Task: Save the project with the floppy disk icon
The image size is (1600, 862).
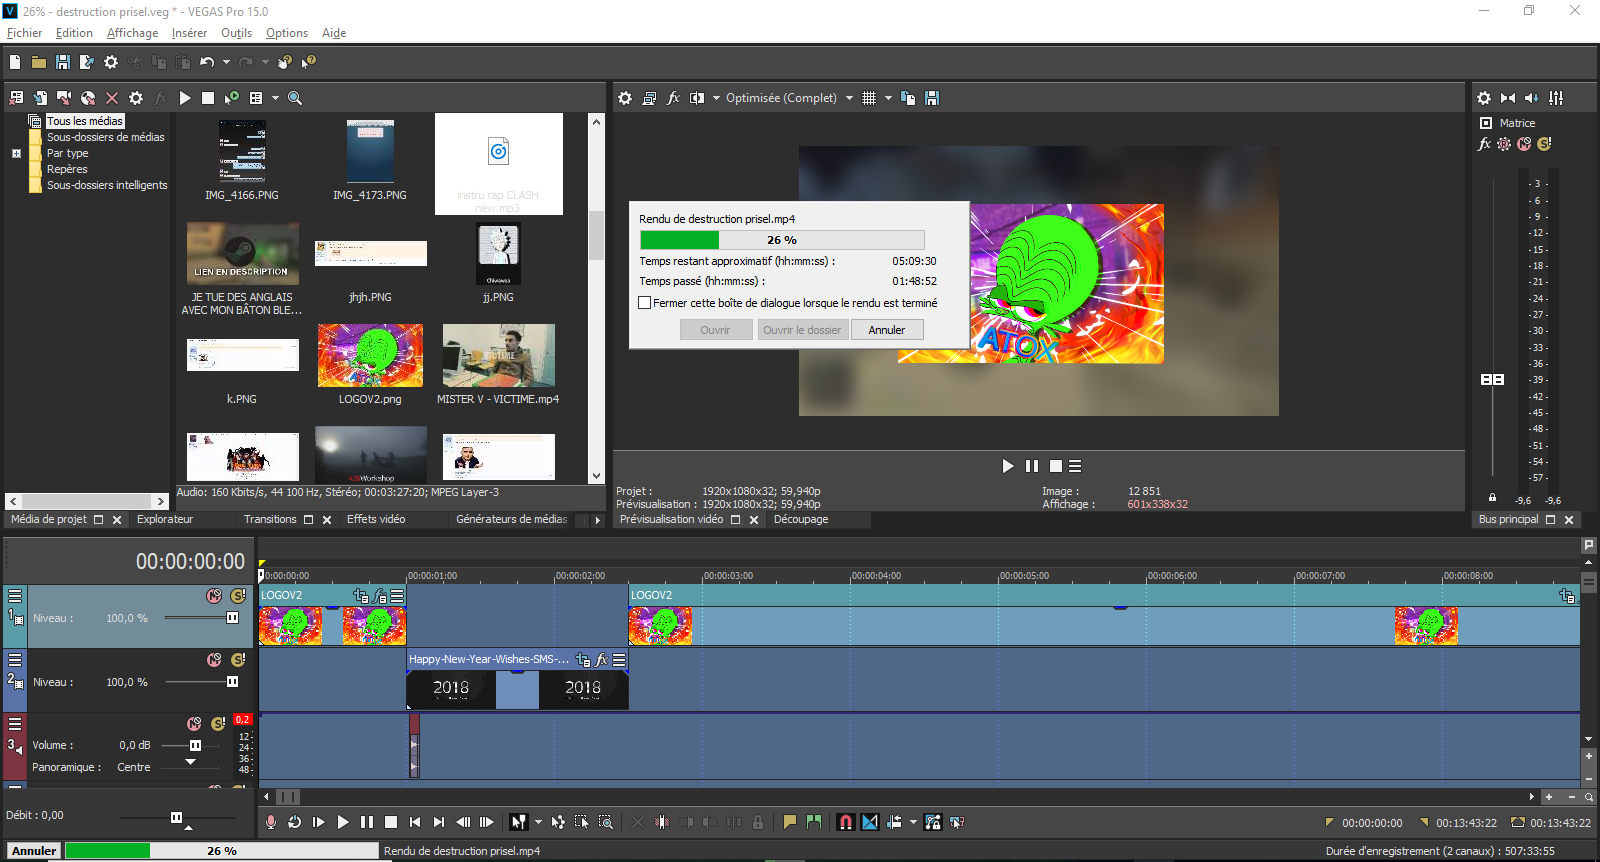Action: click(63, 62)
